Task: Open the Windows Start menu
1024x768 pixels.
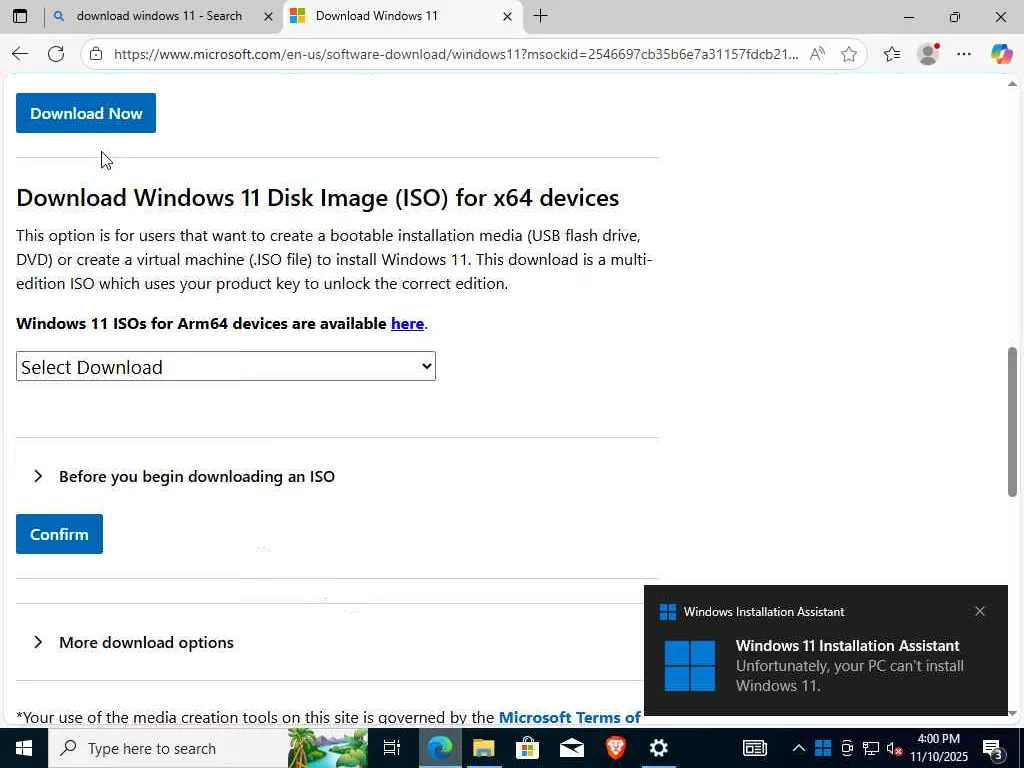Action: [x=24, y=748]
